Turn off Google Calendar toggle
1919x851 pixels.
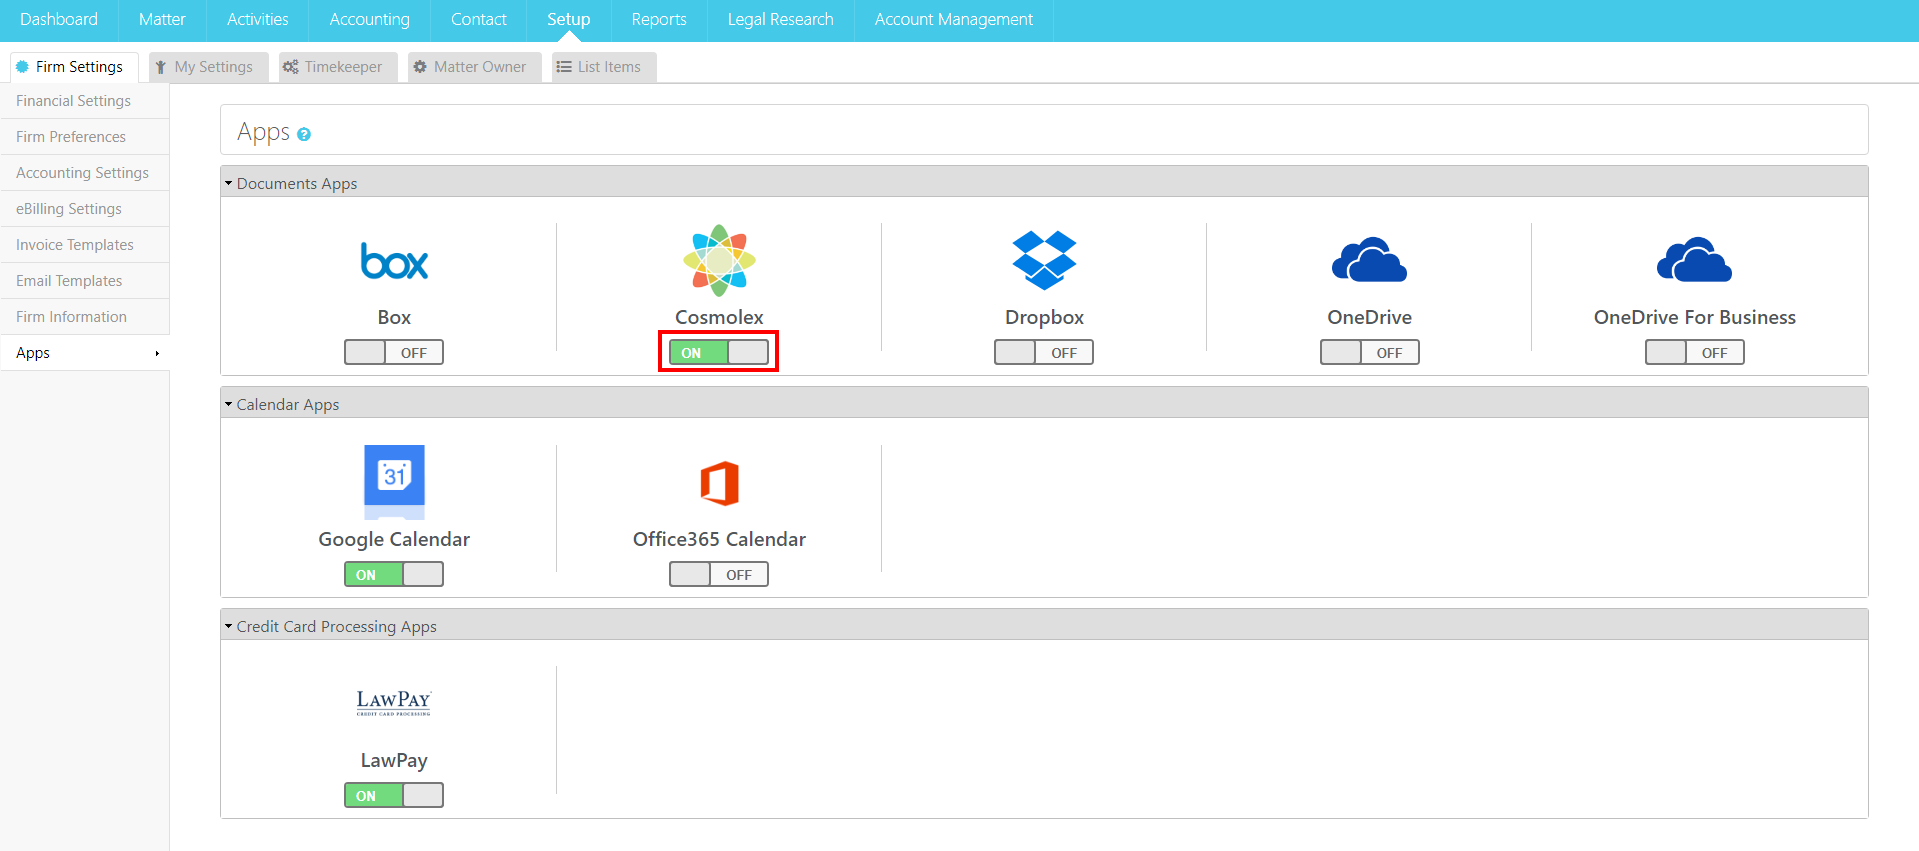click(x=394, y=574)
